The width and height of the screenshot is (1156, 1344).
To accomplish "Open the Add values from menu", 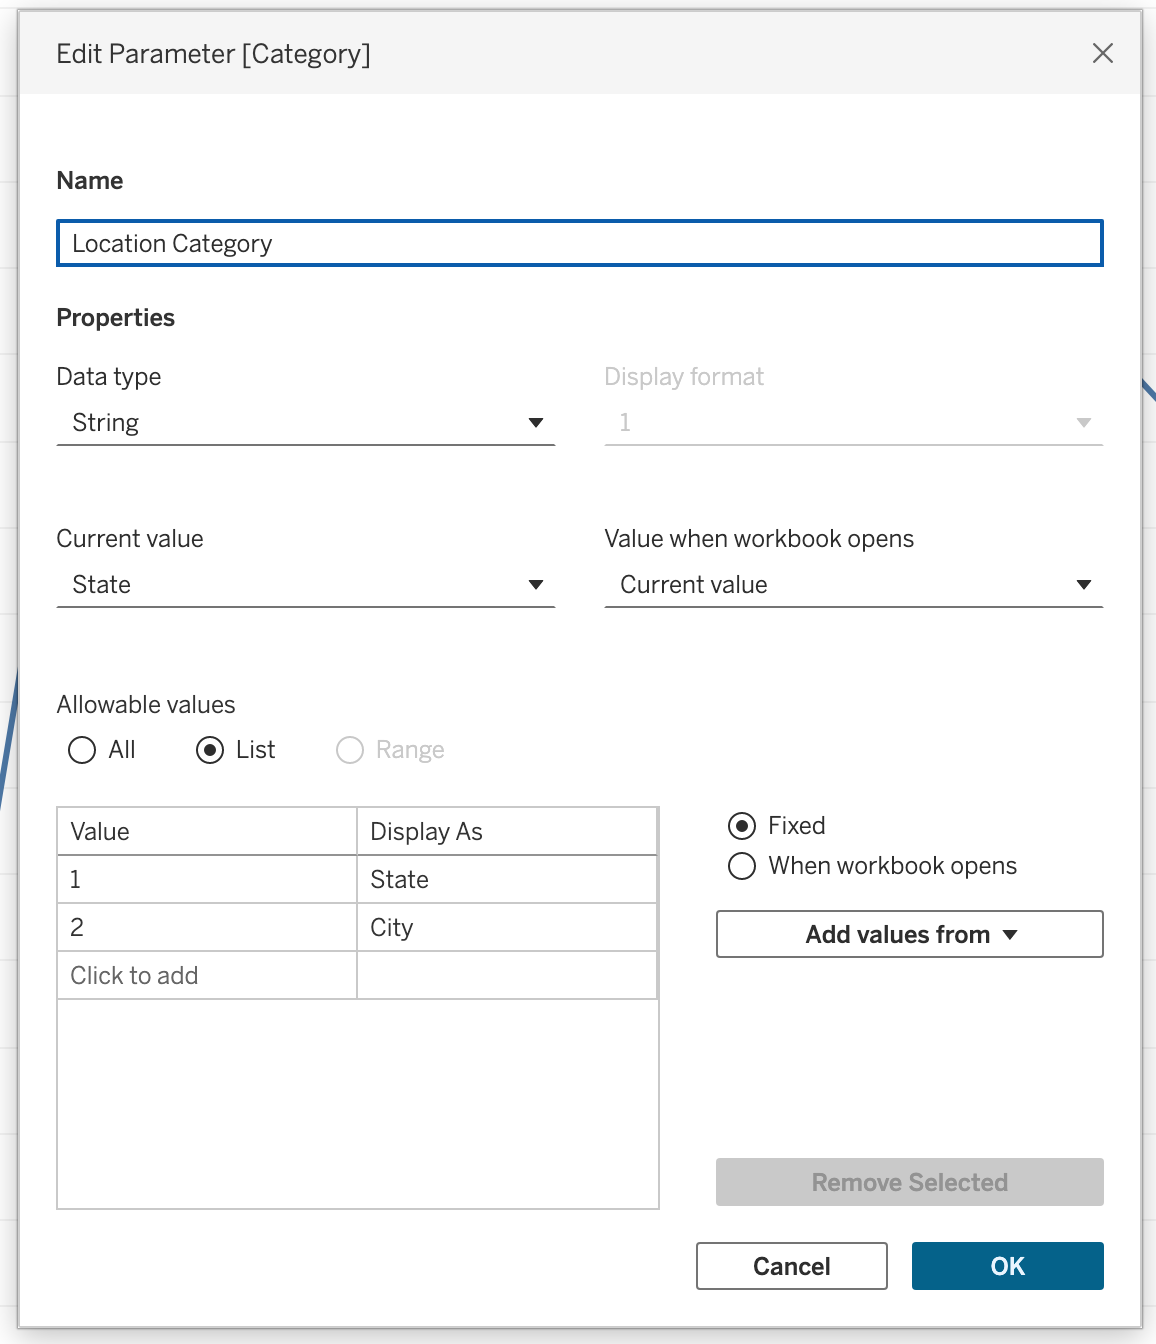I will click(x=909, y=934).
